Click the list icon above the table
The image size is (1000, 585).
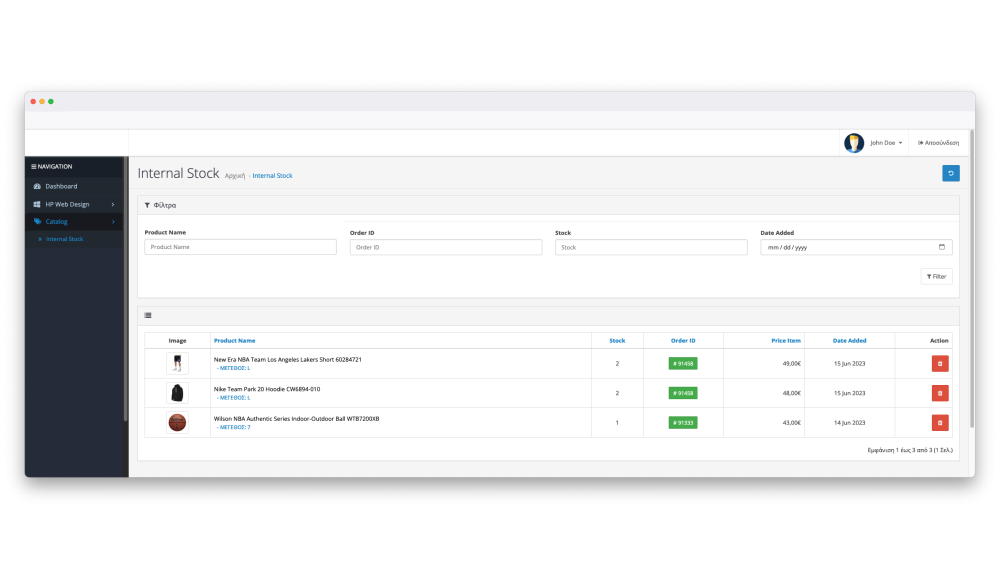coord(148,315)
